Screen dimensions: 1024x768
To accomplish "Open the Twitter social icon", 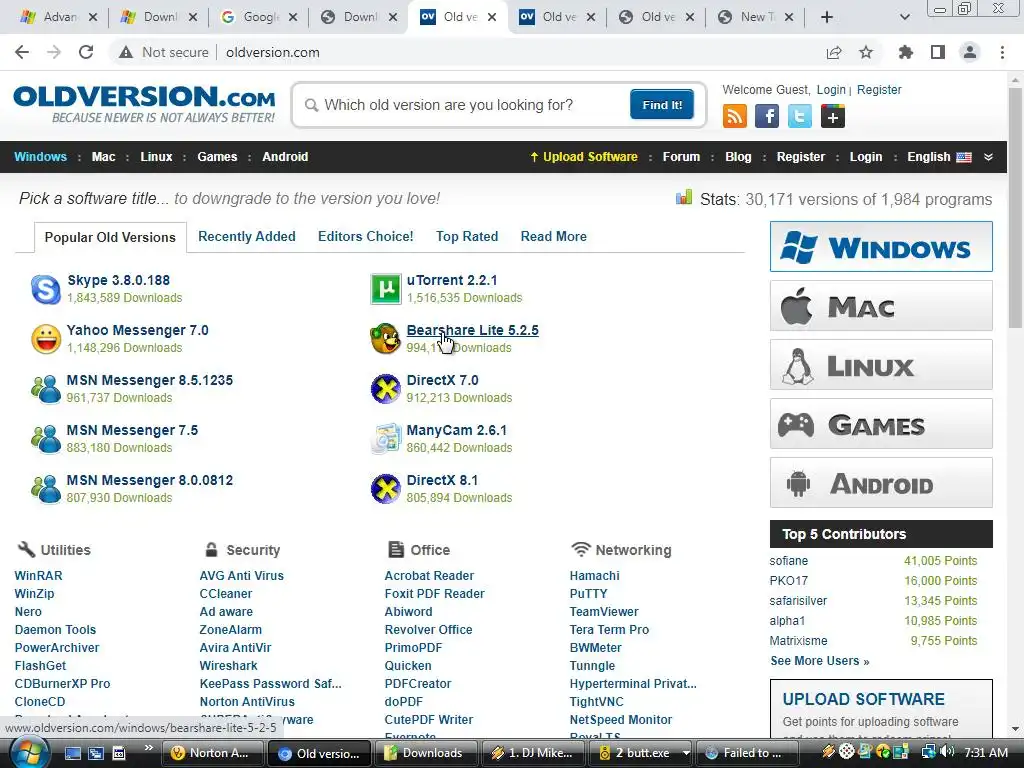I will coord(799,116).
